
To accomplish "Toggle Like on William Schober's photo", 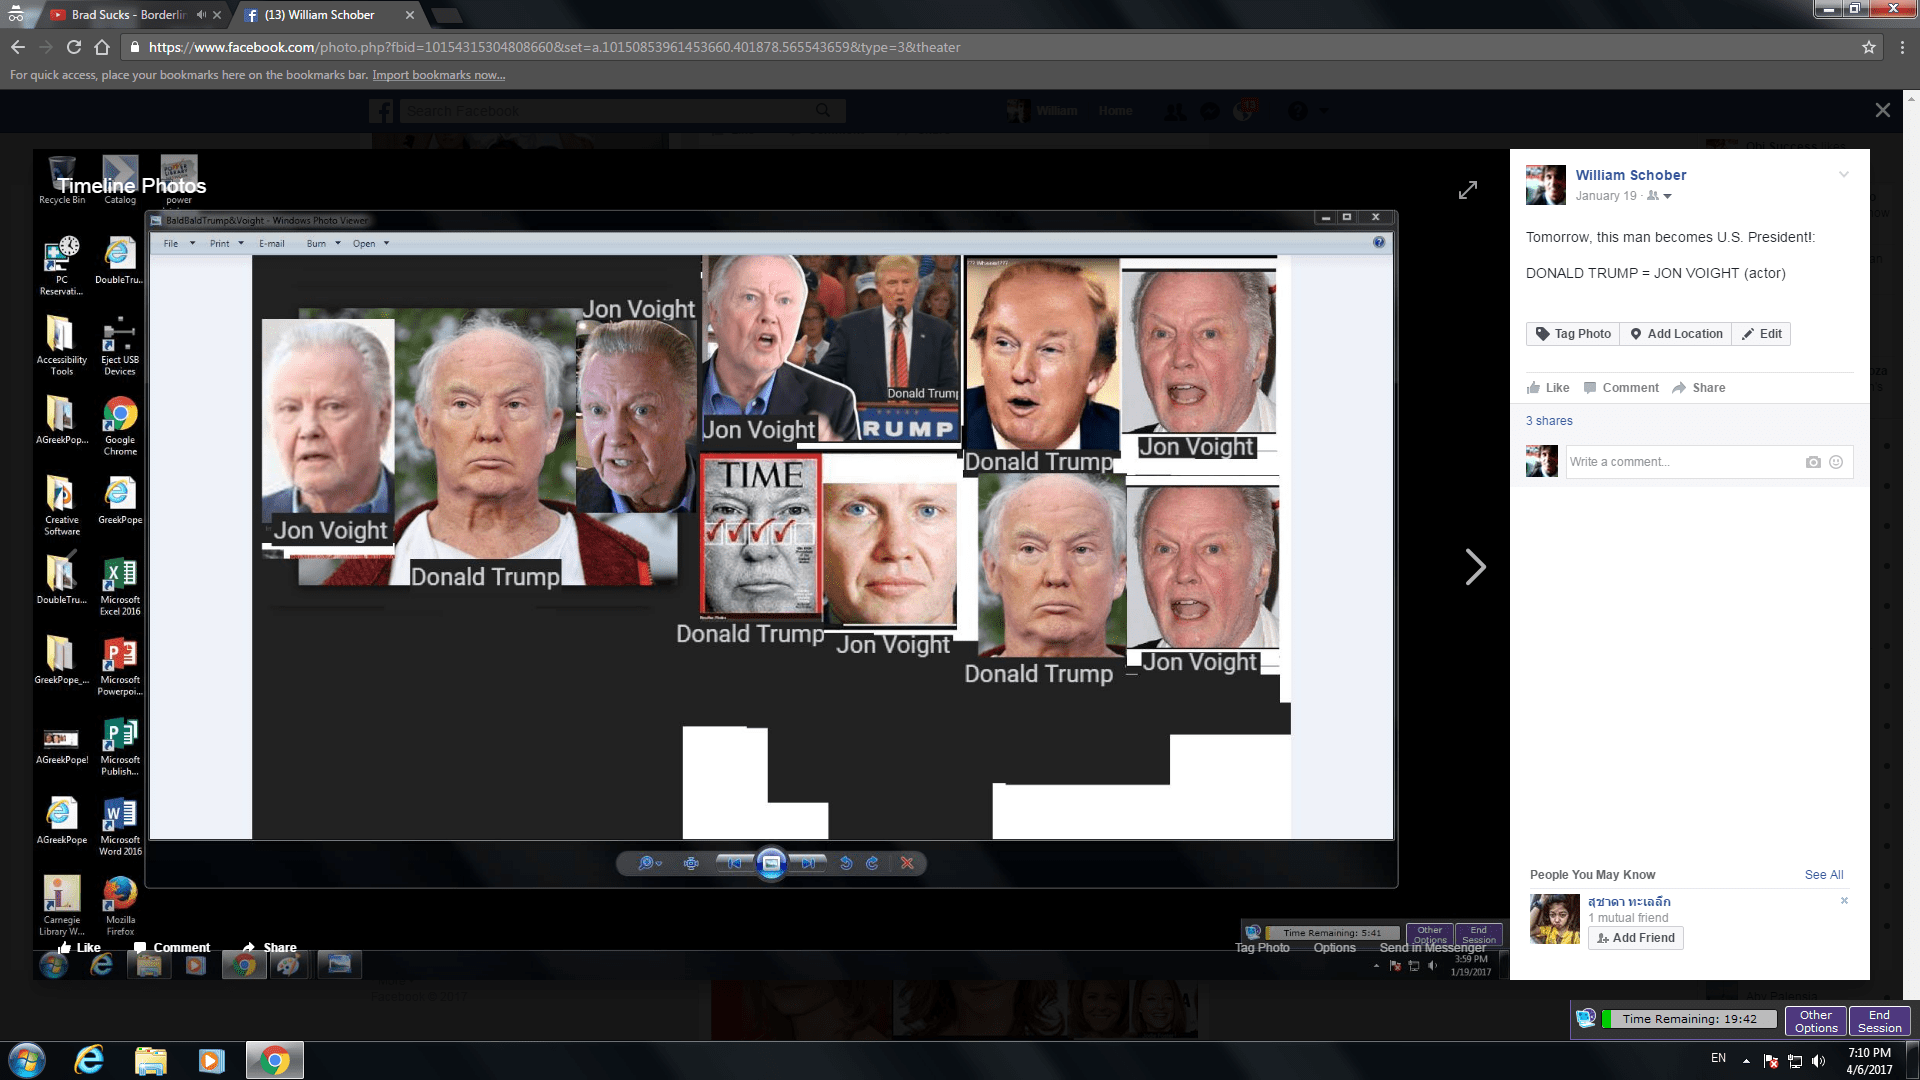I will tap(1548, 388).
